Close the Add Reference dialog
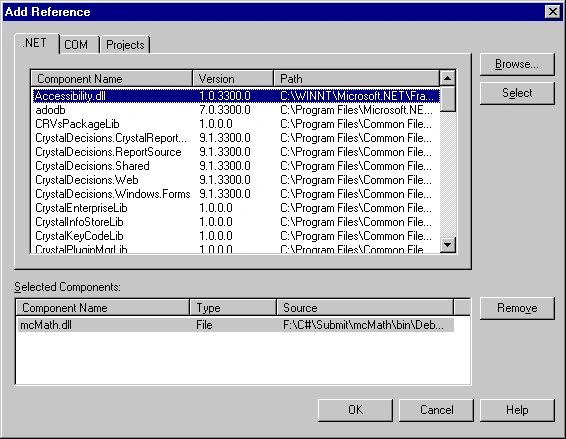 (x=552, y=12)
